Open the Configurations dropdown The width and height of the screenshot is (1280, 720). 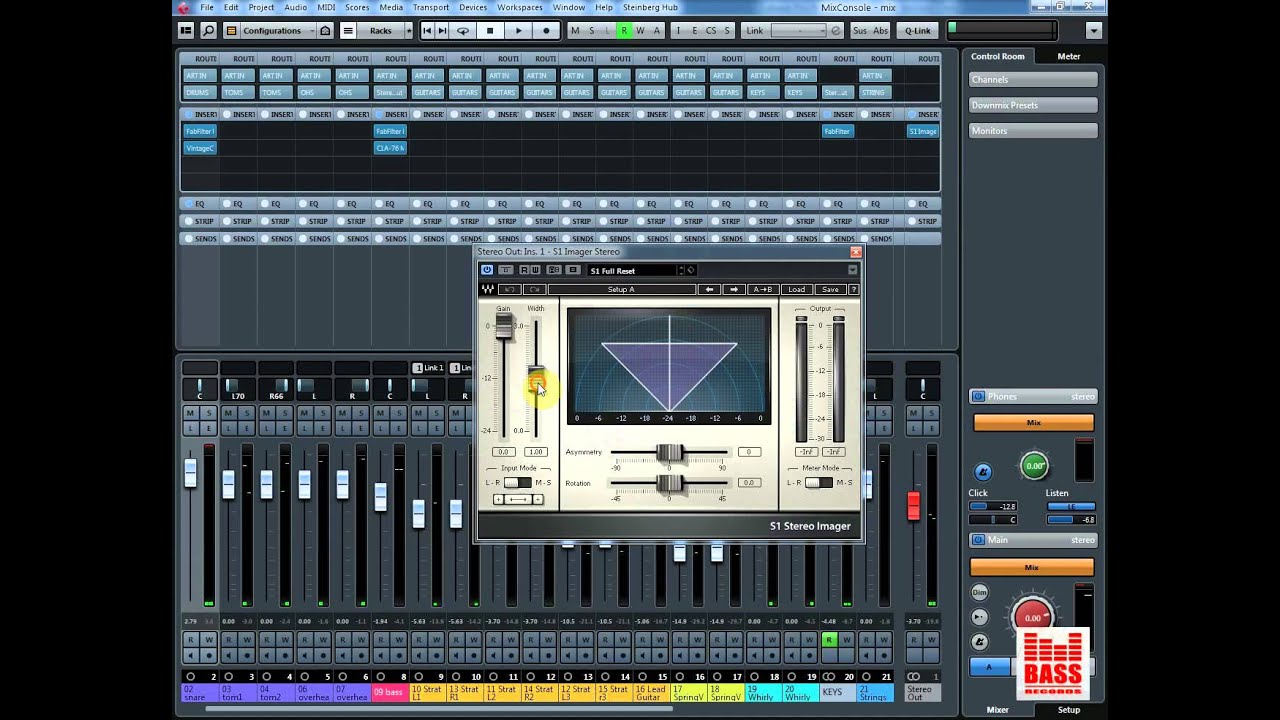point(280,31)
